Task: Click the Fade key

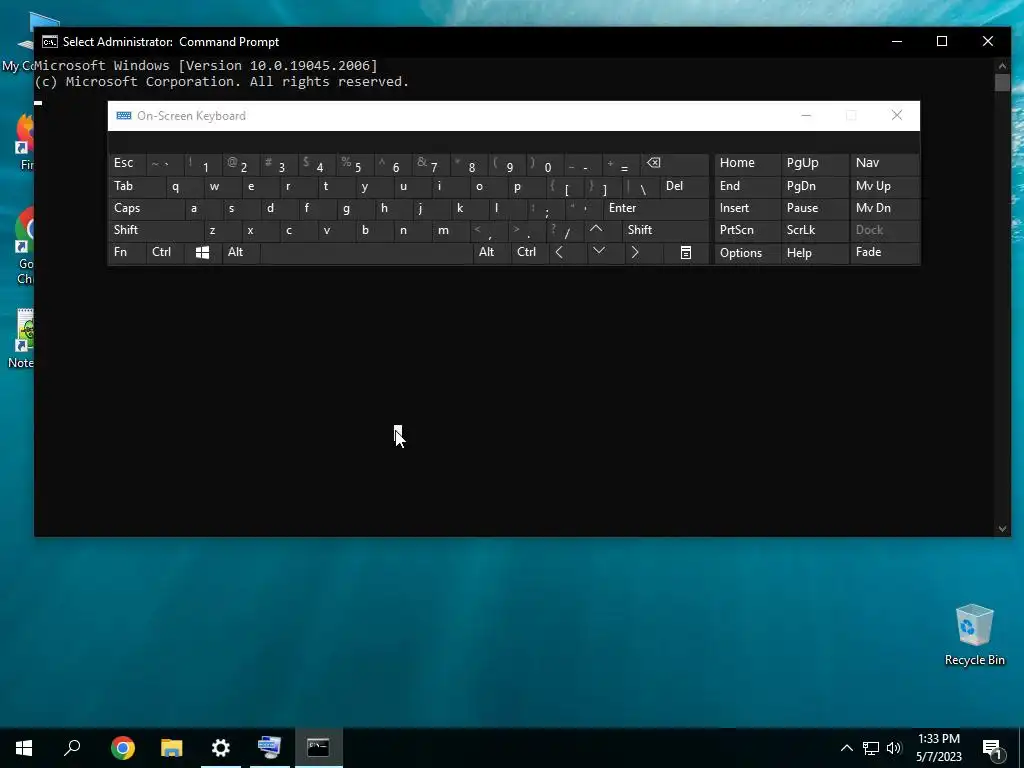Action: (885, 253)
